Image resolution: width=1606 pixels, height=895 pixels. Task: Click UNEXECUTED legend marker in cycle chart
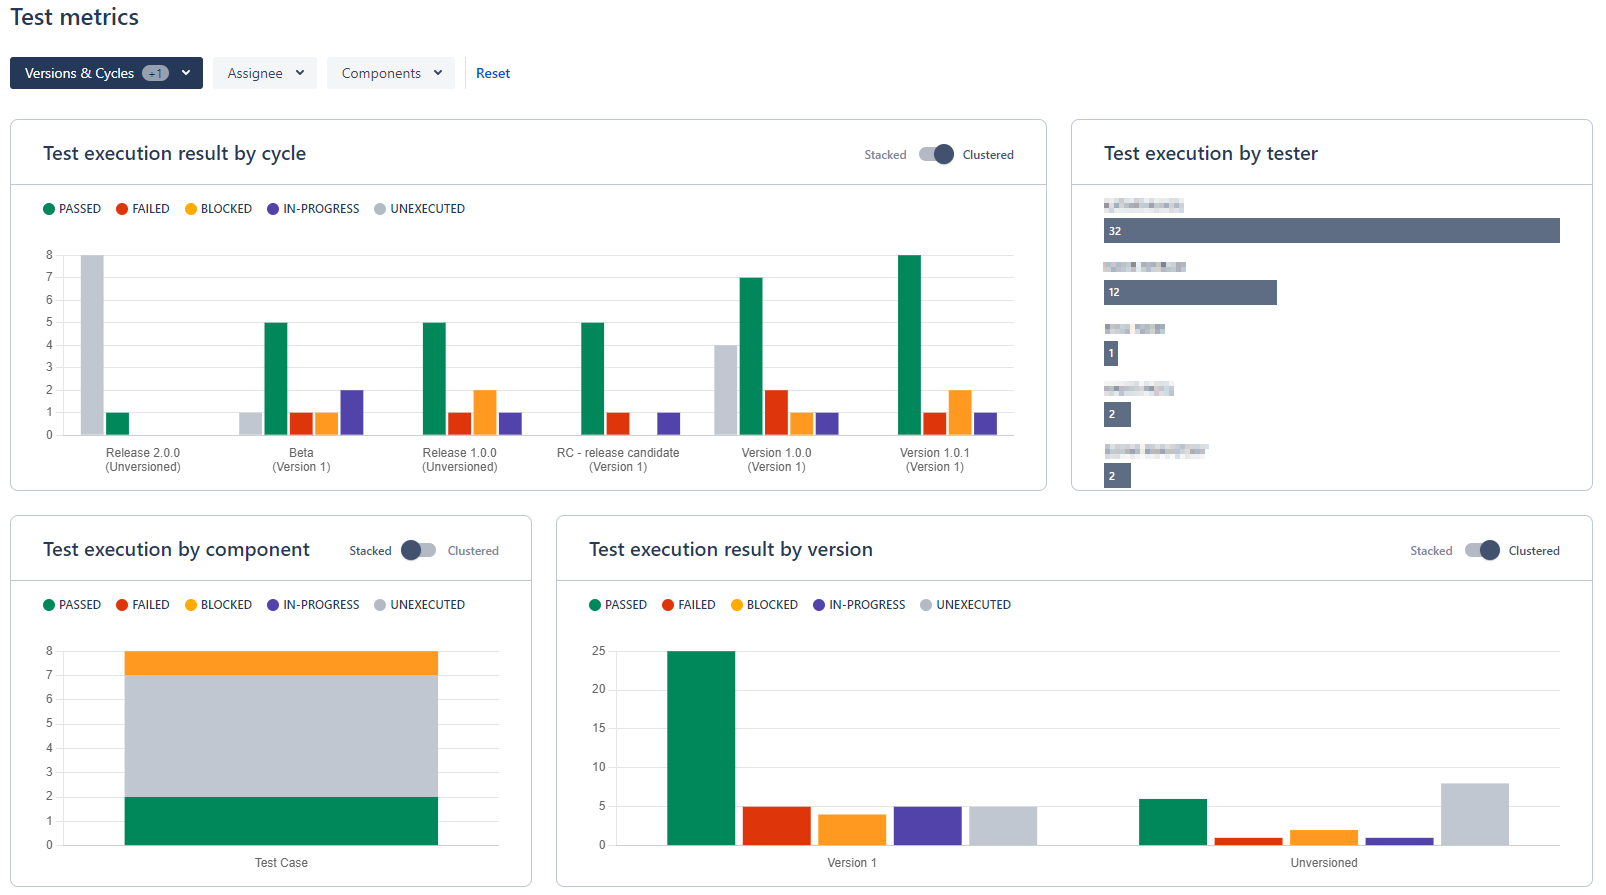(x=380, y=209)
